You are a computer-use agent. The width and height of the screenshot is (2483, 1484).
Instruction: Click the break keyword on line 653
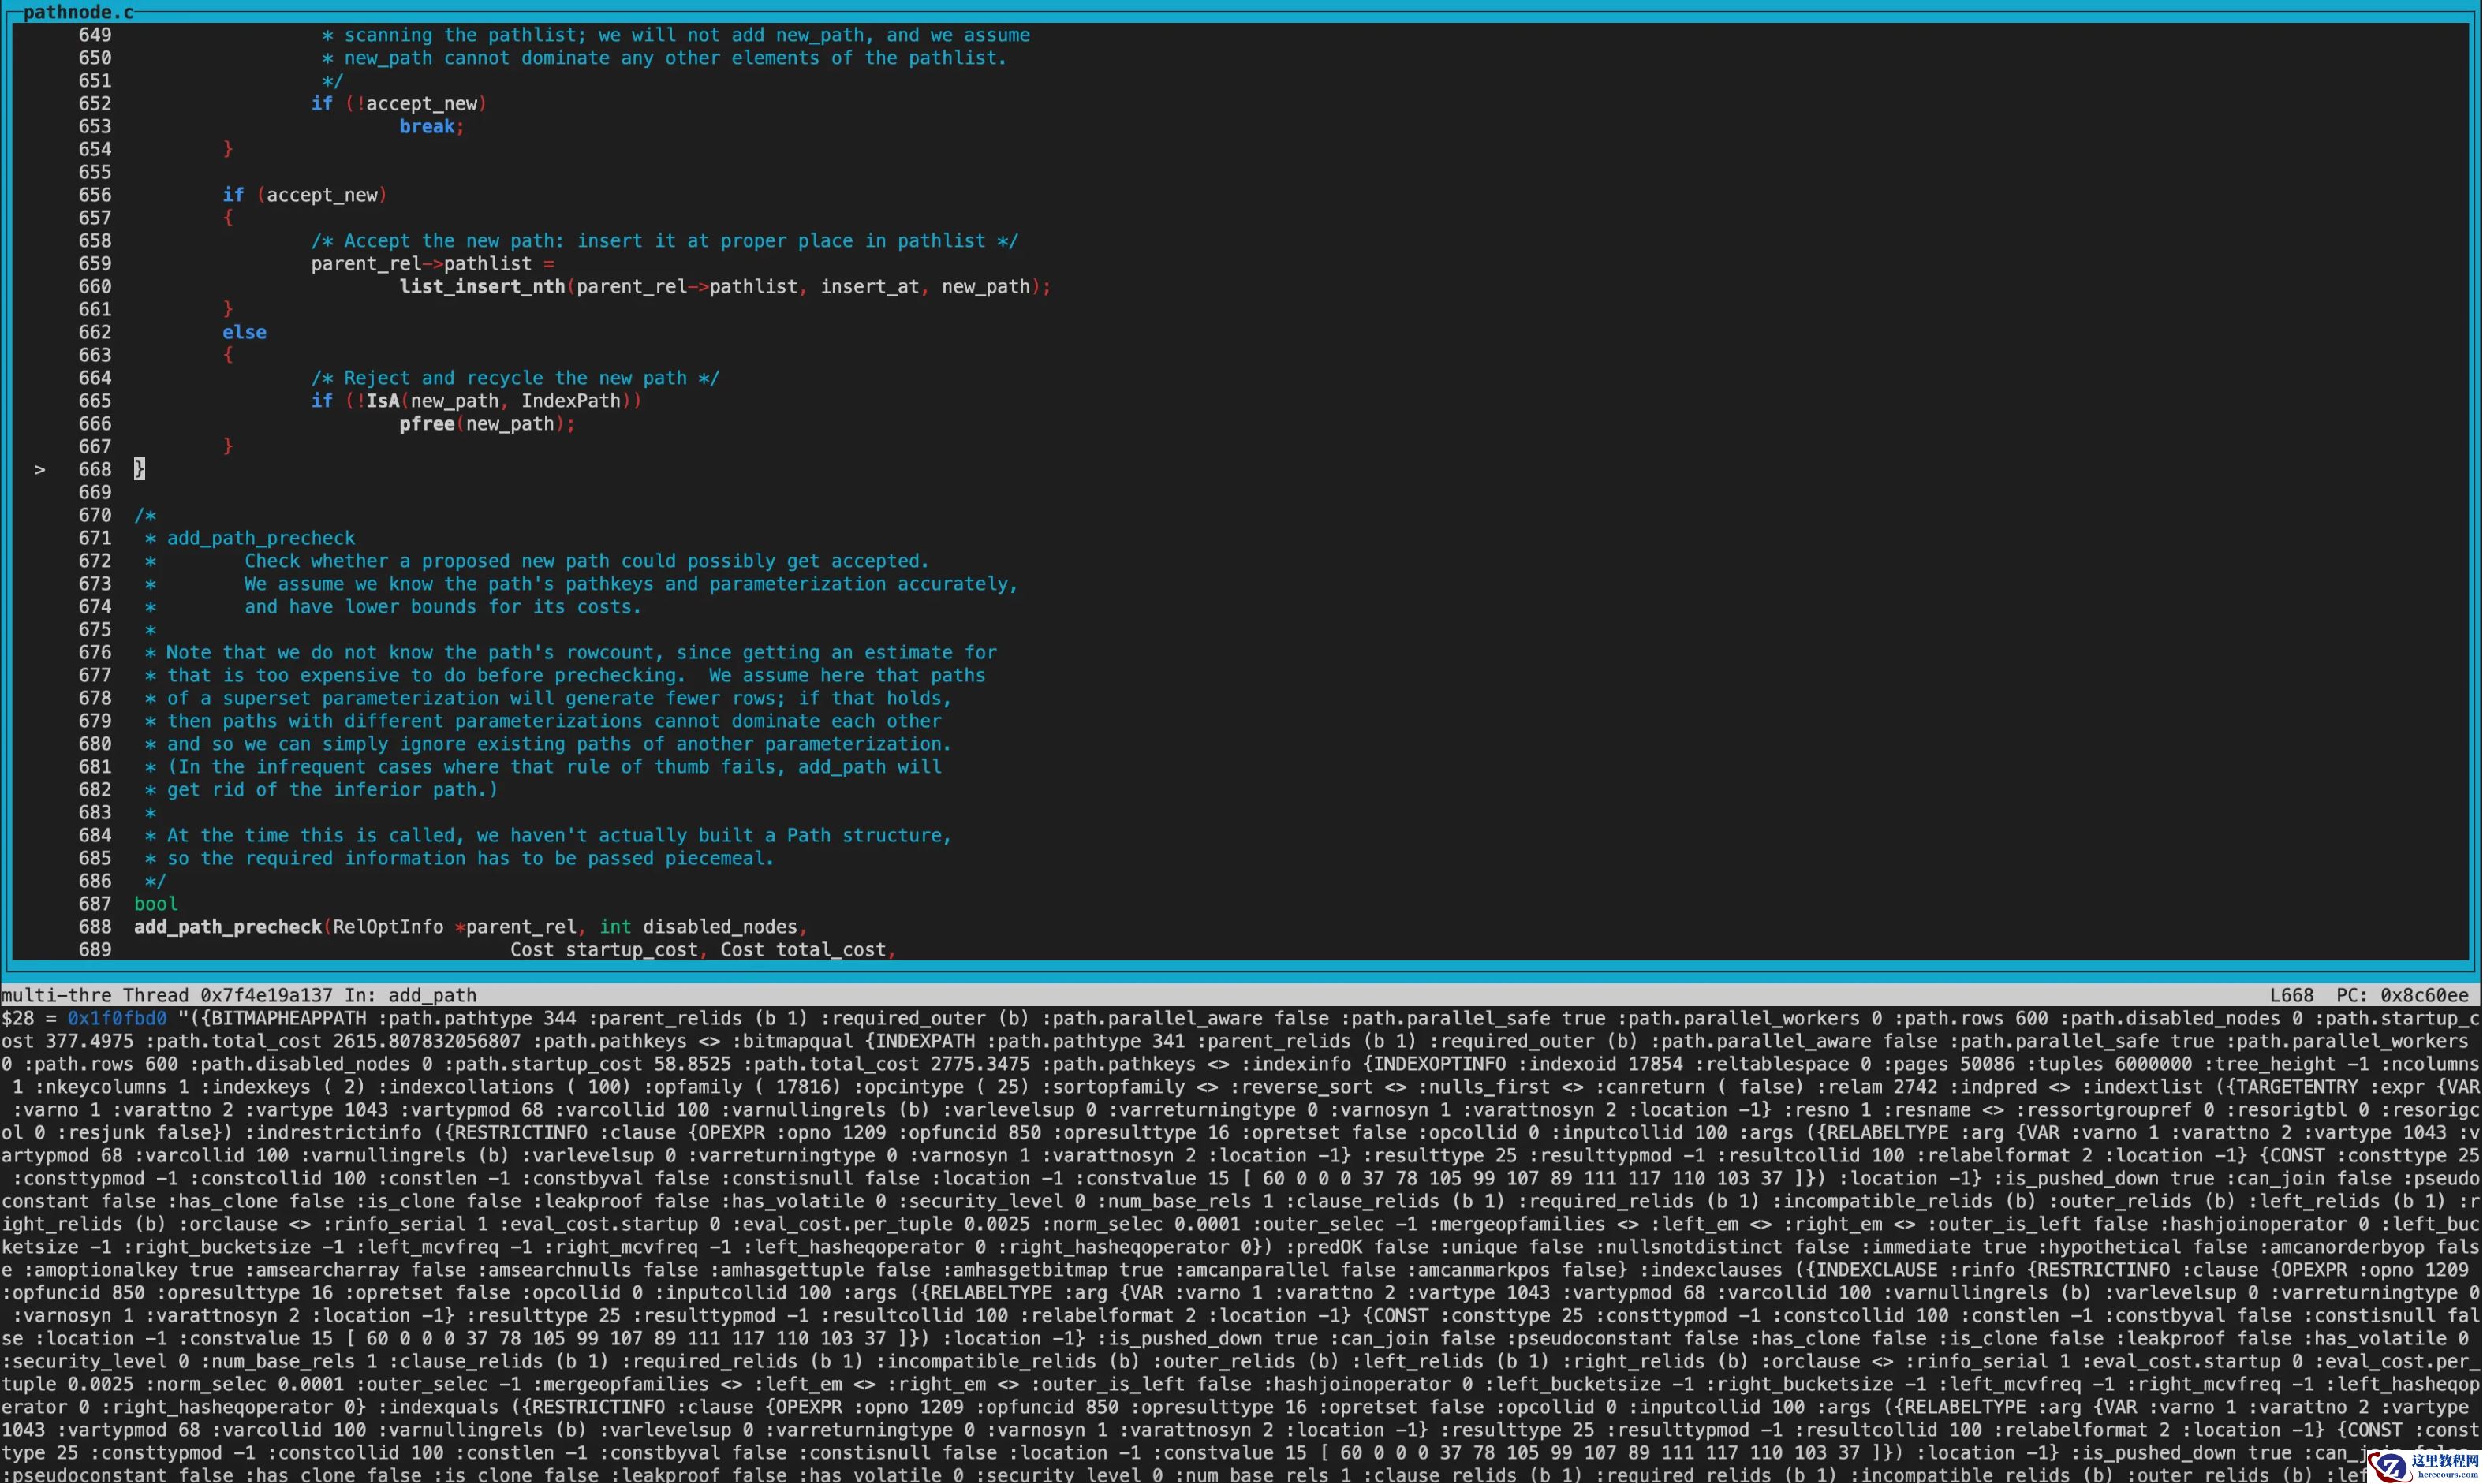coord(427,126)
